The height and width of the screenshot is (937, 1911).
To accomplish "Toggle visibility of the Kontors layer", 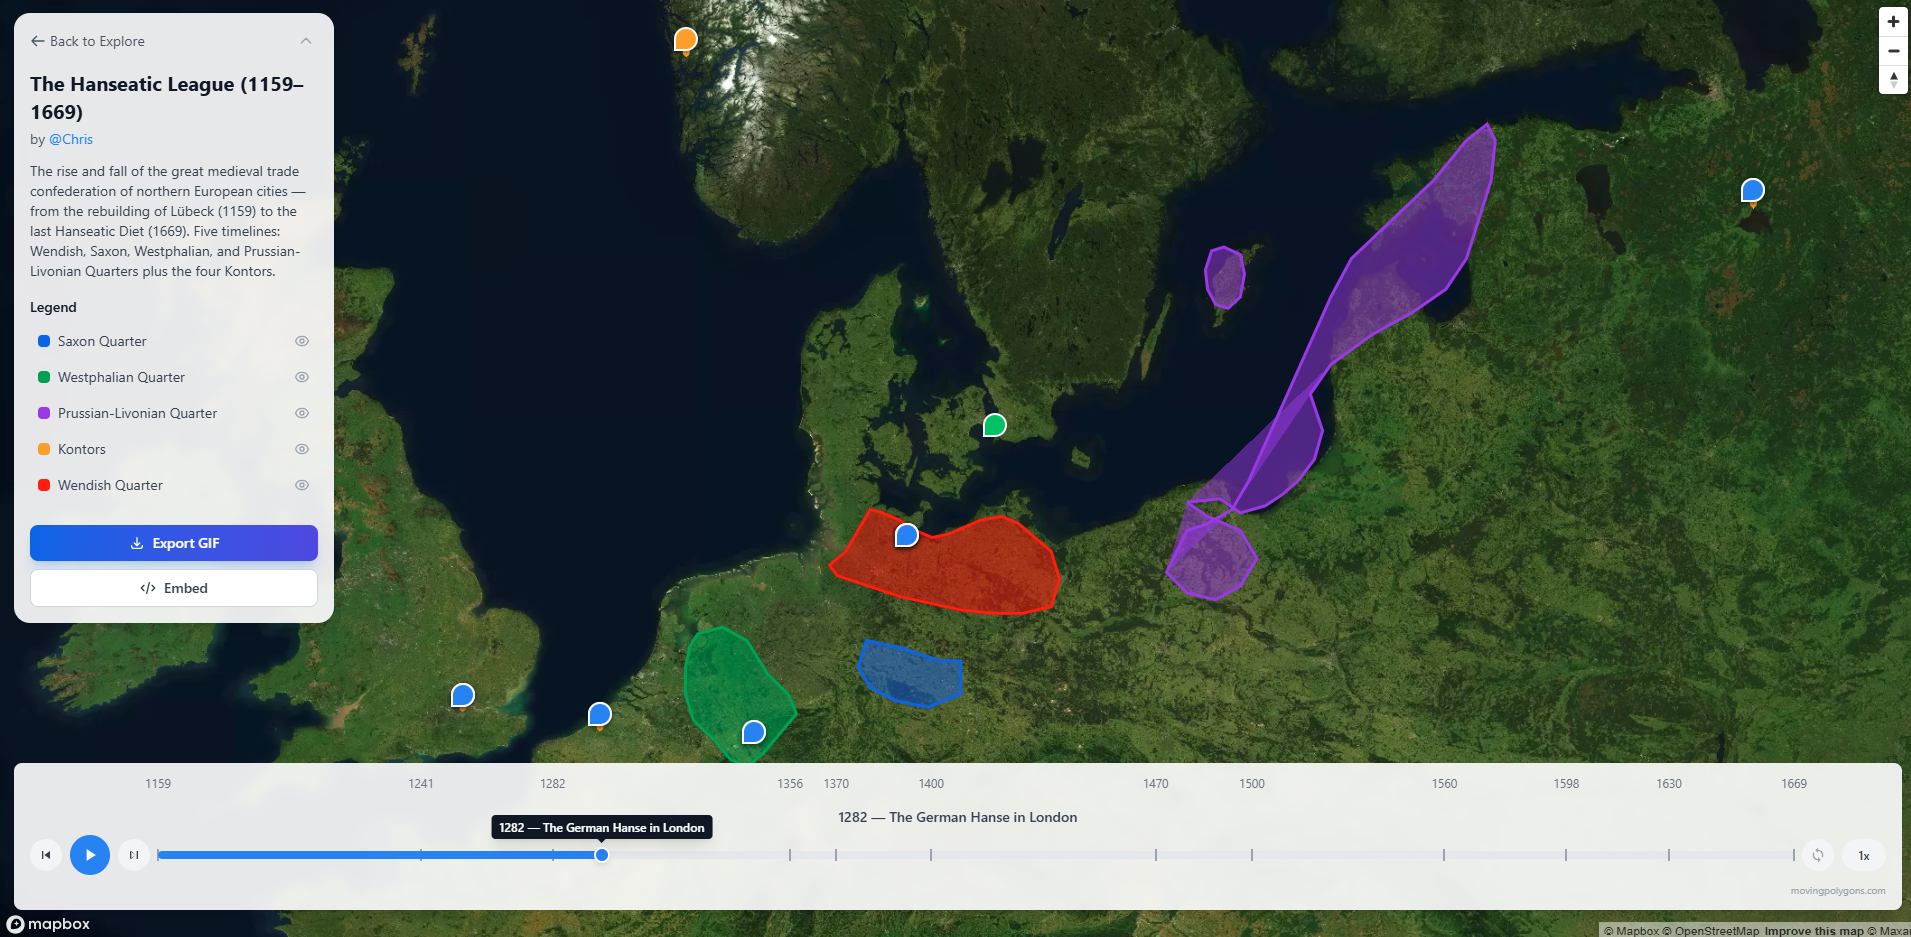I will pos(302,449).
